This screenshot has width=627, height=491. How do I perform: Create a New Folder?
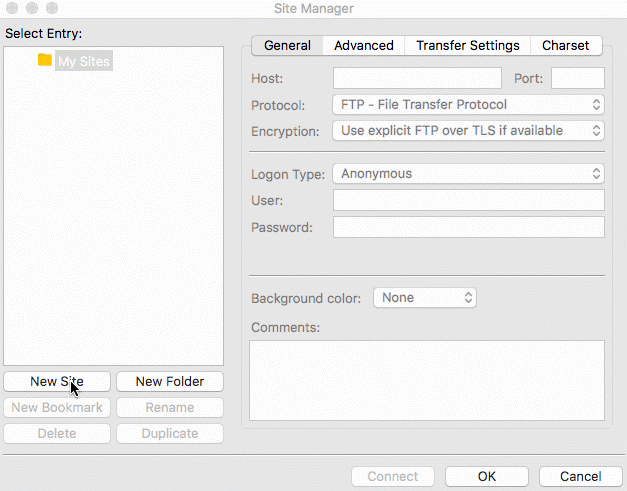[x=170, y=381]
